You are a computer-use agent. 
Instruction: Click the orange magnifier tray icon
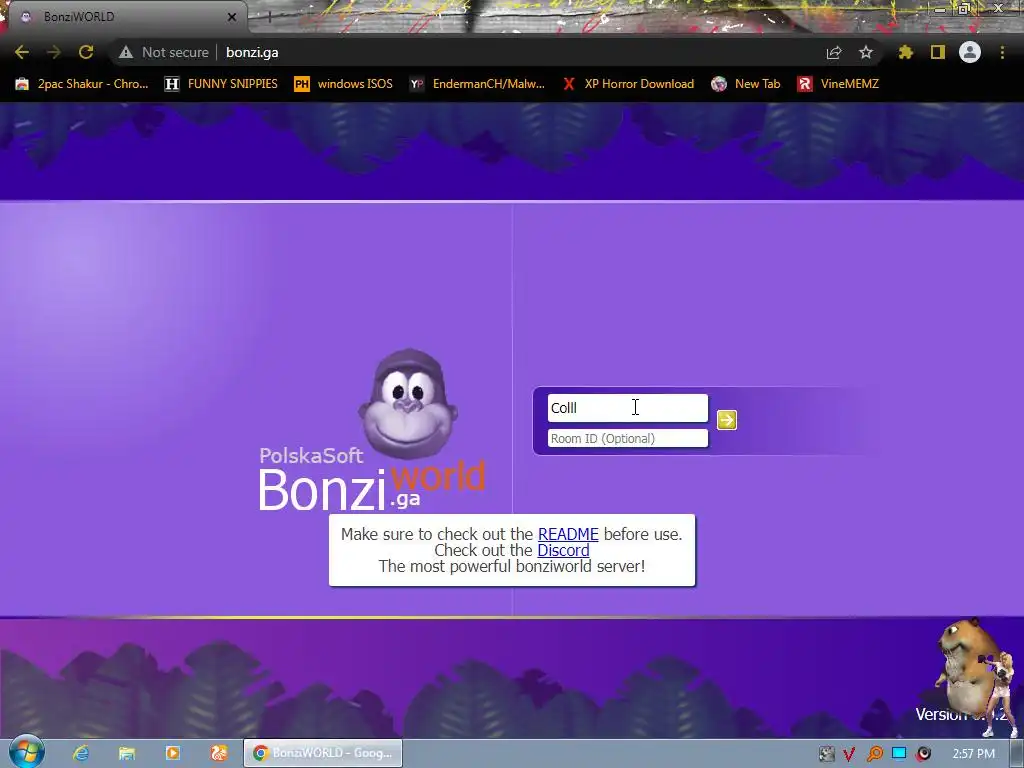click(x=874, y=754)
